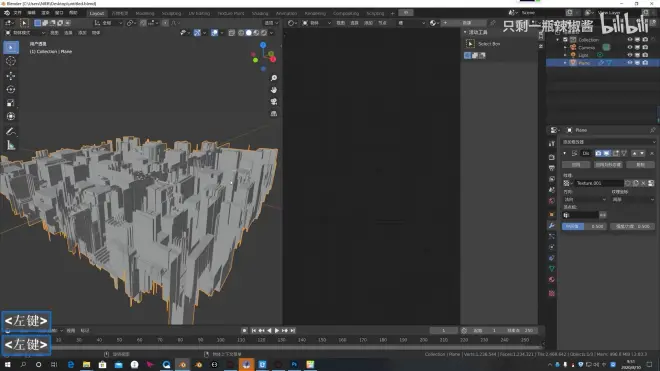This screenshot has height=371, width=660.
Task: Play the timeline animation
Action: tap(277, 331)
